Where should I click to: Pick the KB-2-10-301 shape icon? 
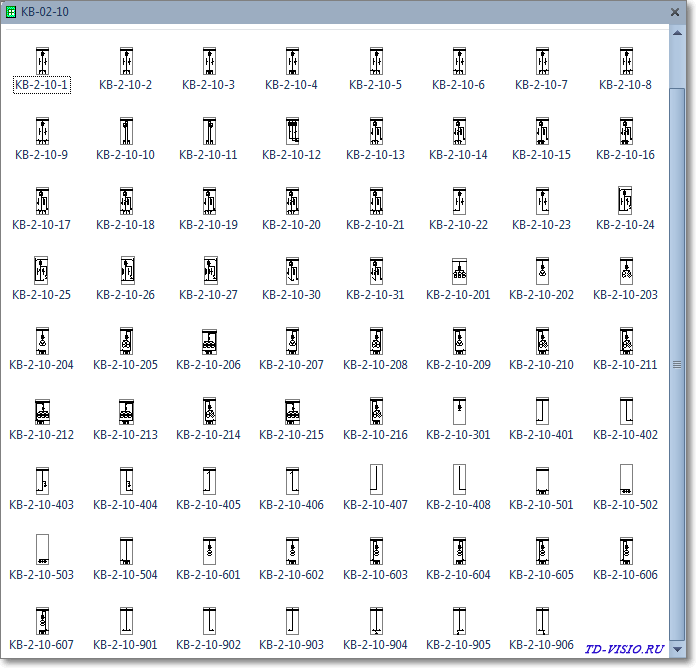tap(459, 411)
